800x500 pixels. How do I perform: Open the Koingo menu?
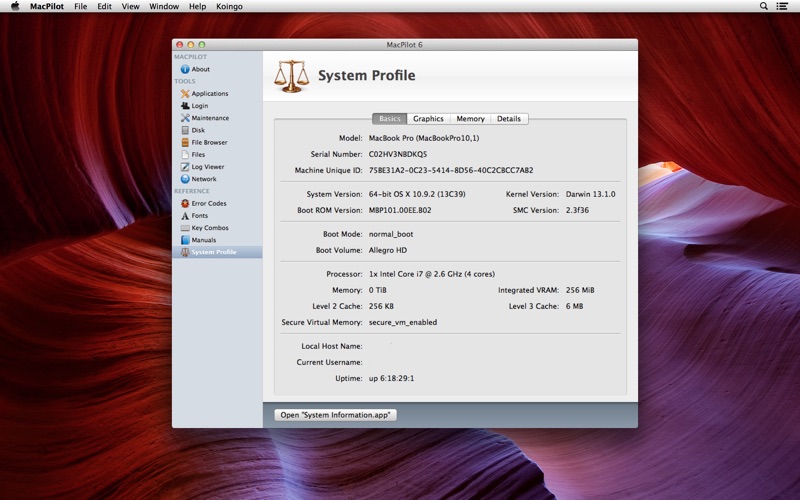[229, 6]
